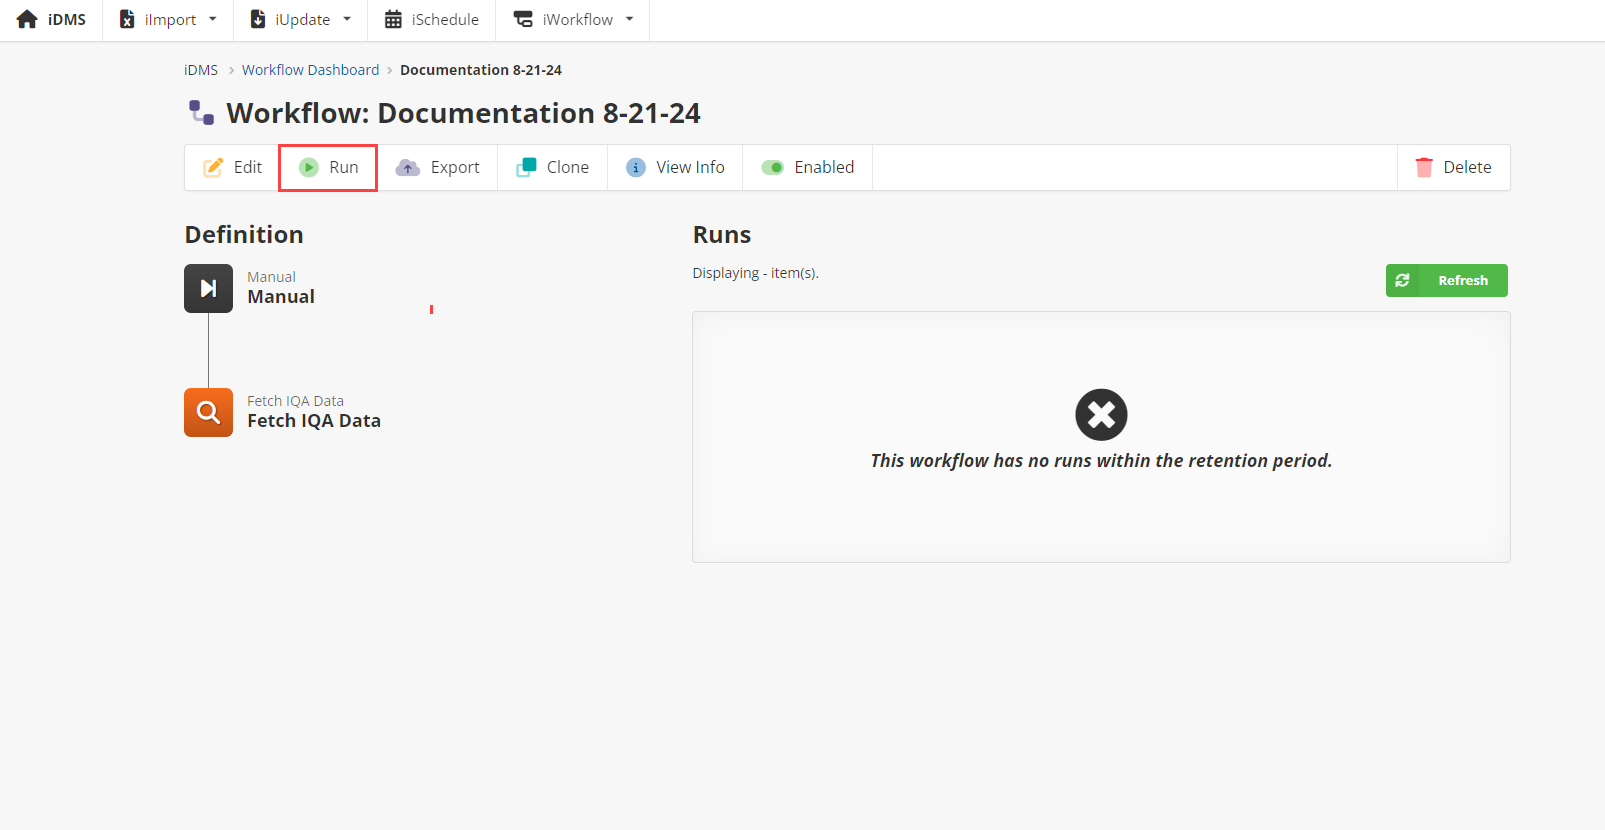Click the Clone workflow icon
The height and width of the screenshot is (830, 1605).
click(526, 167)
